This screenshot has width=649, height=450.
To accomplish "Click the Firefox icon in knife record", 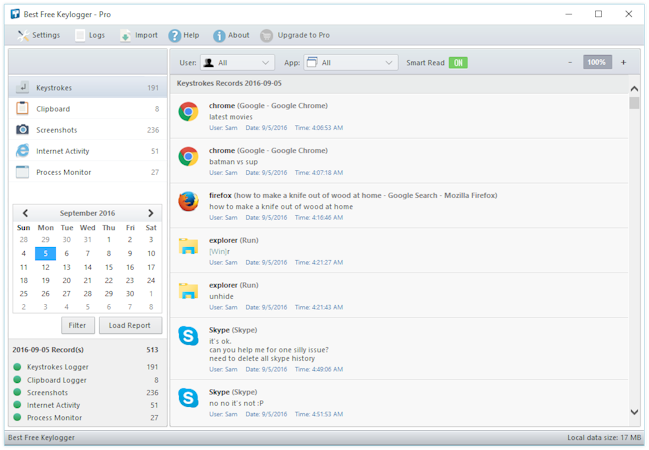I will 188,202.
